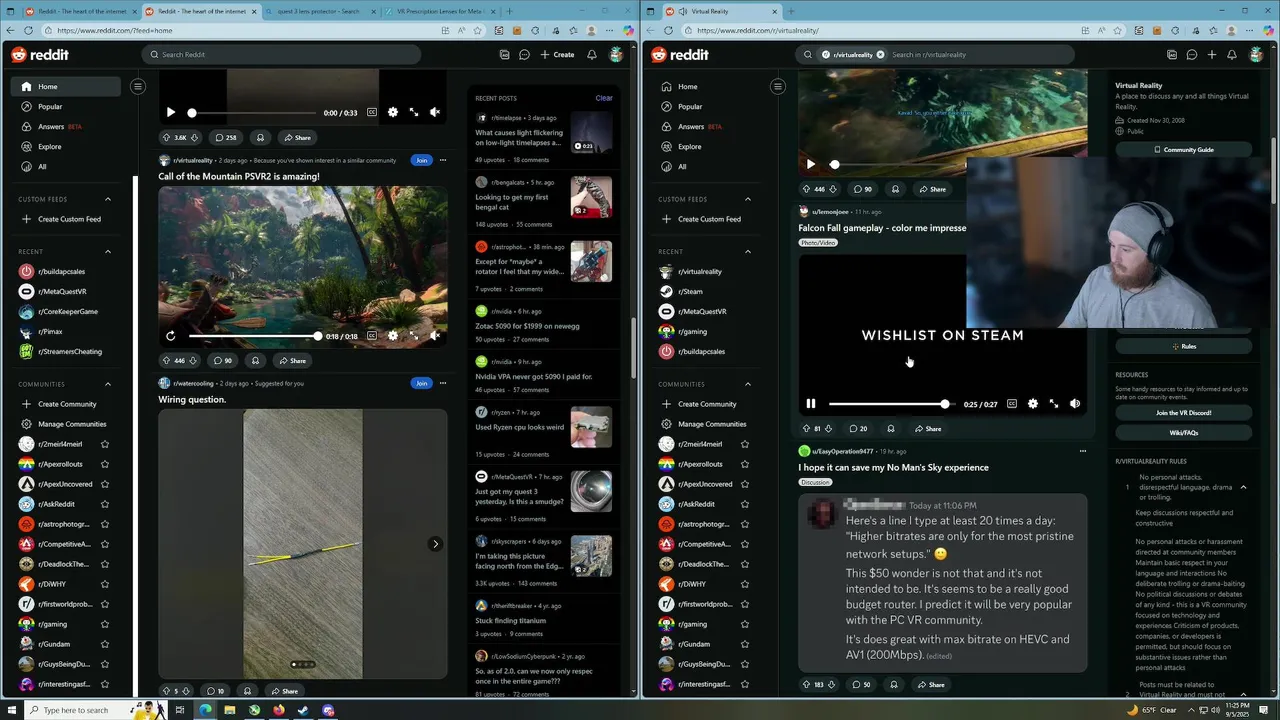The image size is (1280, 720).
Task: Open settings gear on top left-window video player
Action: coord(393,113)
